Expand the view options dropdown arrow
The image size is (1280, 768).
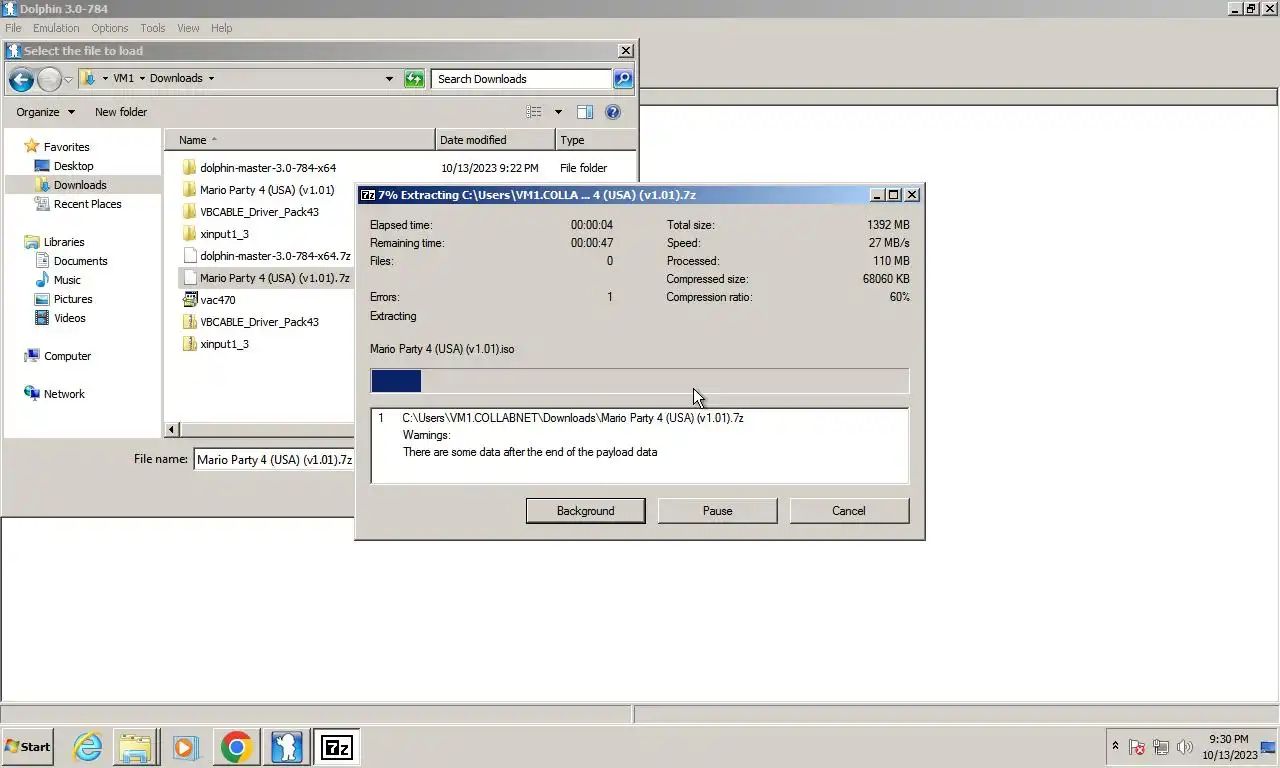point(558,112)
